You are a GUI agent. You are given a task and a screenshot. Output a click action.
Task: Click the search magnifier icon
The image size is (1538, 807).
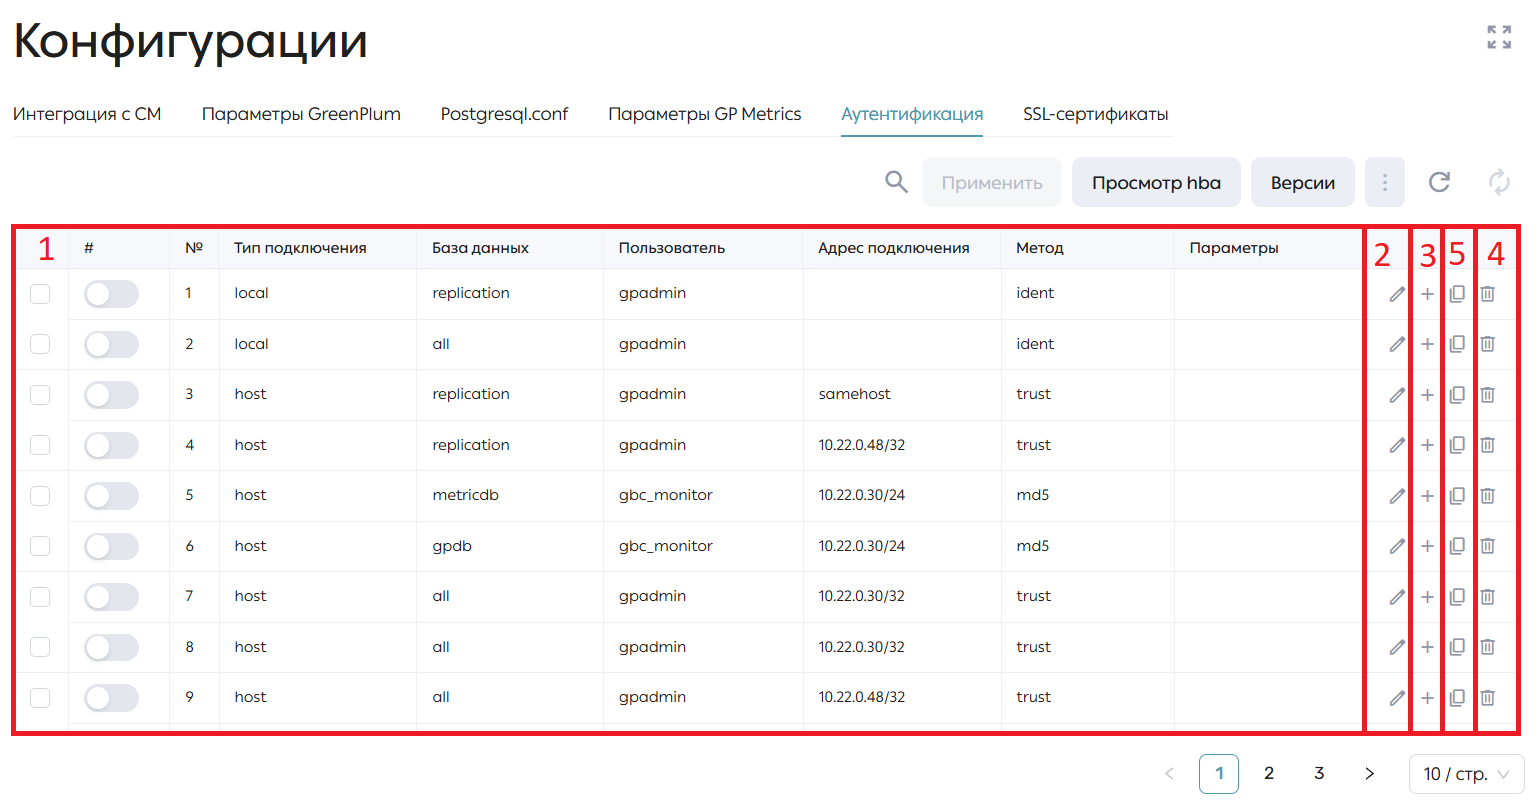(x=896, y=182)
